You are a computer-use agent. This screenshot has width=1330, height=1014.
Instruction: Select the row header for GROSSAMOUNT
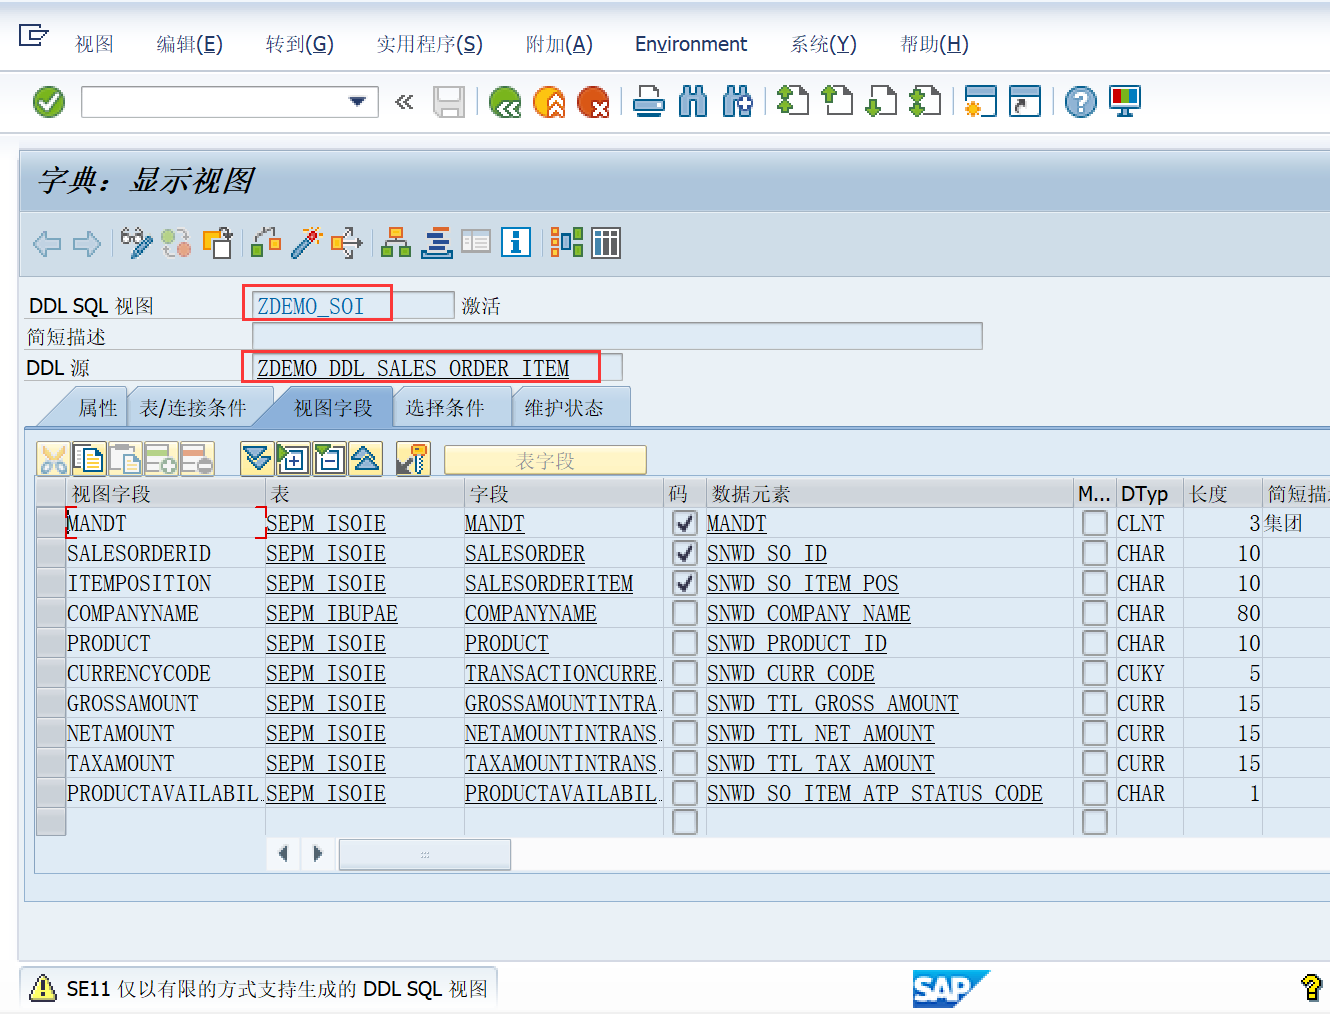coord(50,703)
